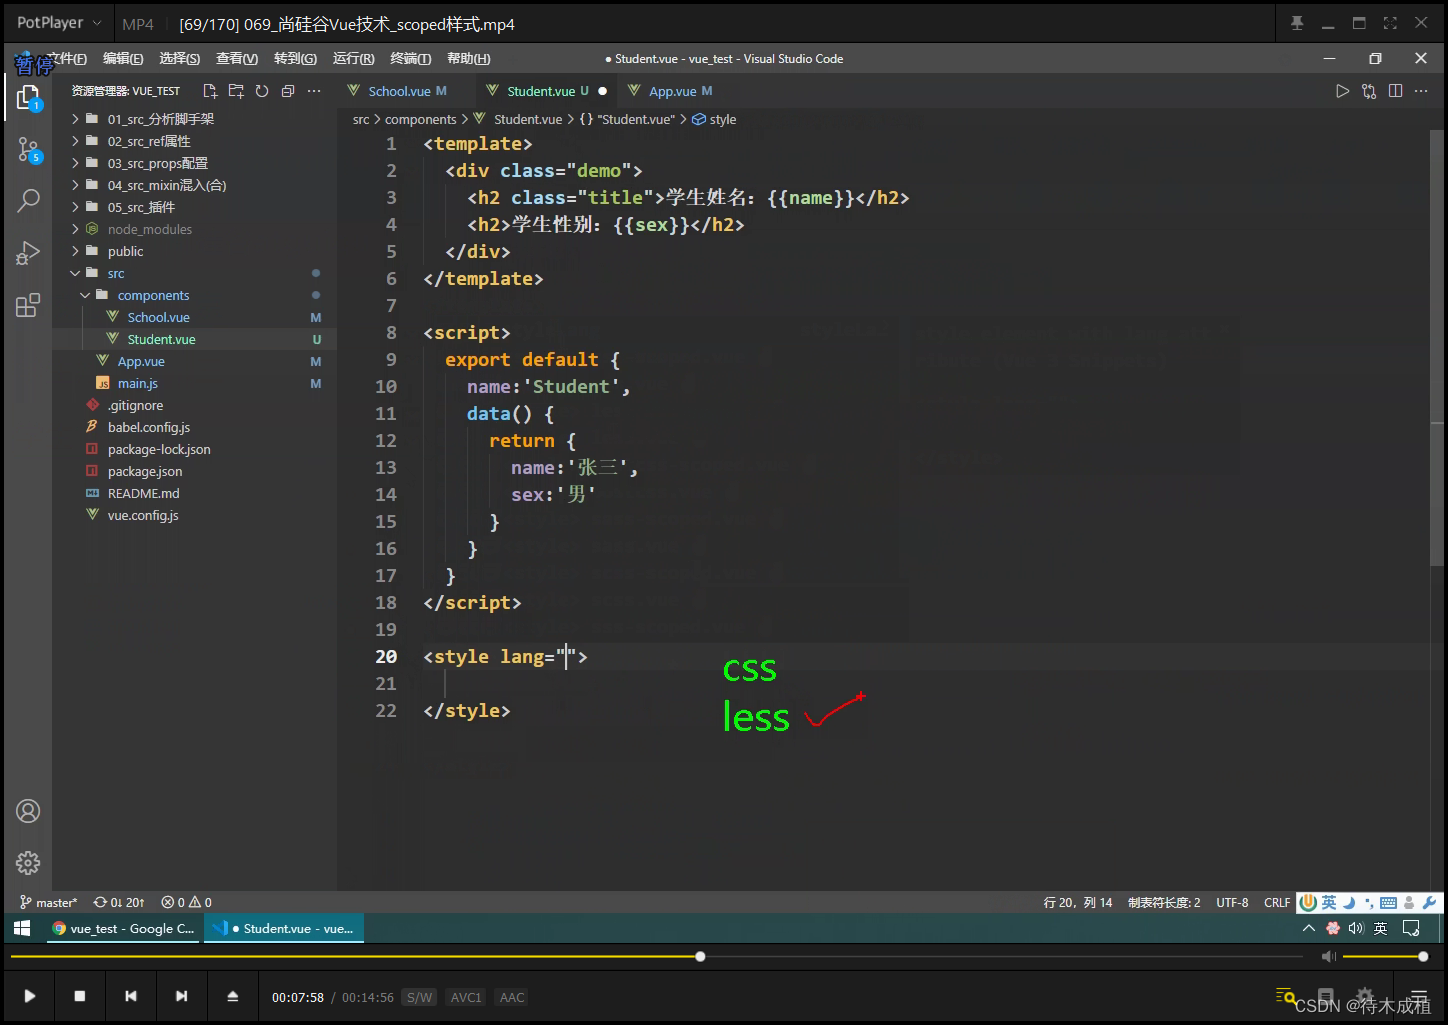The image size is (1448, 1025).
Task: Pin the PotPlayer window on top
Action: [x=1297, y=23]
